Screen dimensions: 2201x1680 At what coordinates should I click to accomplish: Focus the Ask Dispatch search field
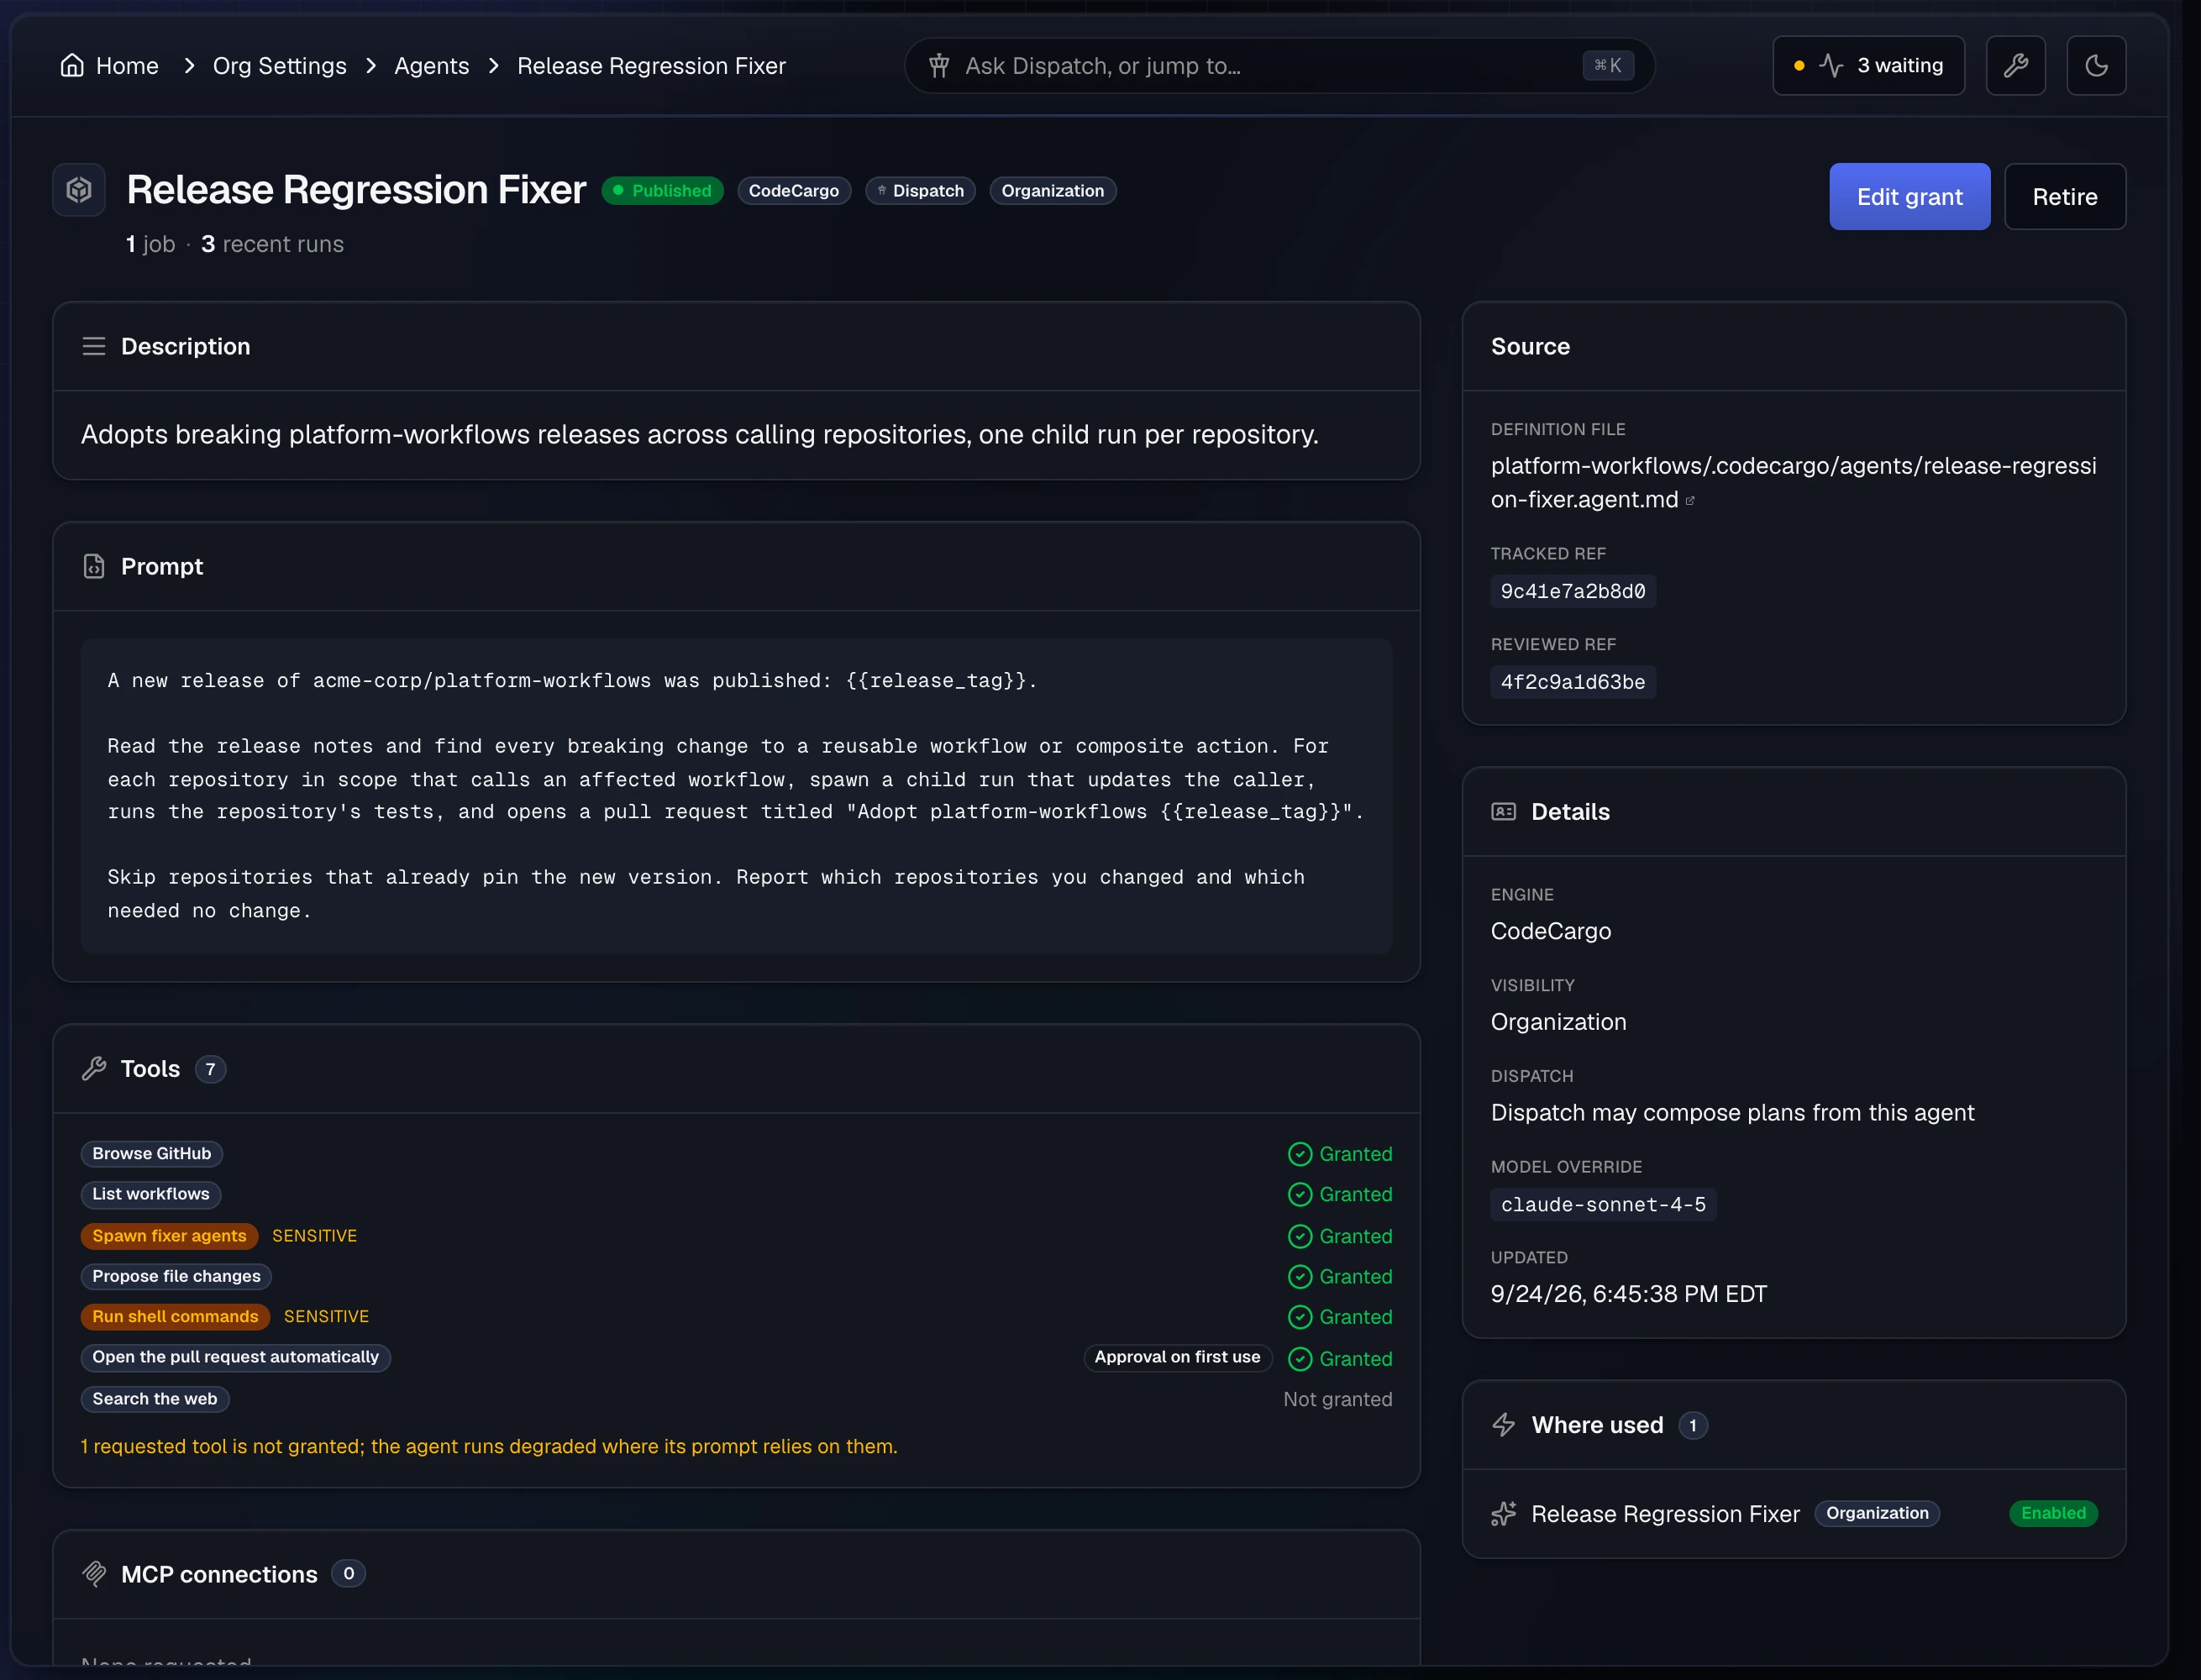tap(1279, 65)
